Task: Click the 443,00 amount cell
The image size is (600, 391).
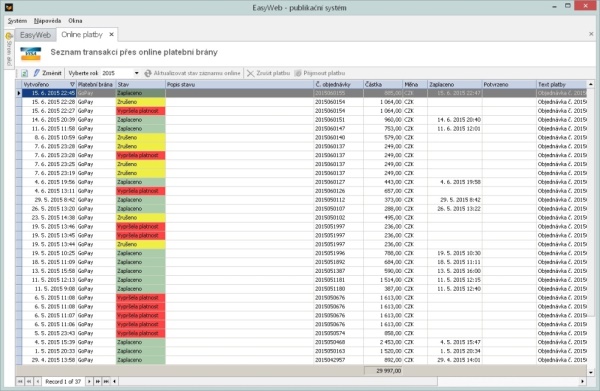Action: pos(383,182)
